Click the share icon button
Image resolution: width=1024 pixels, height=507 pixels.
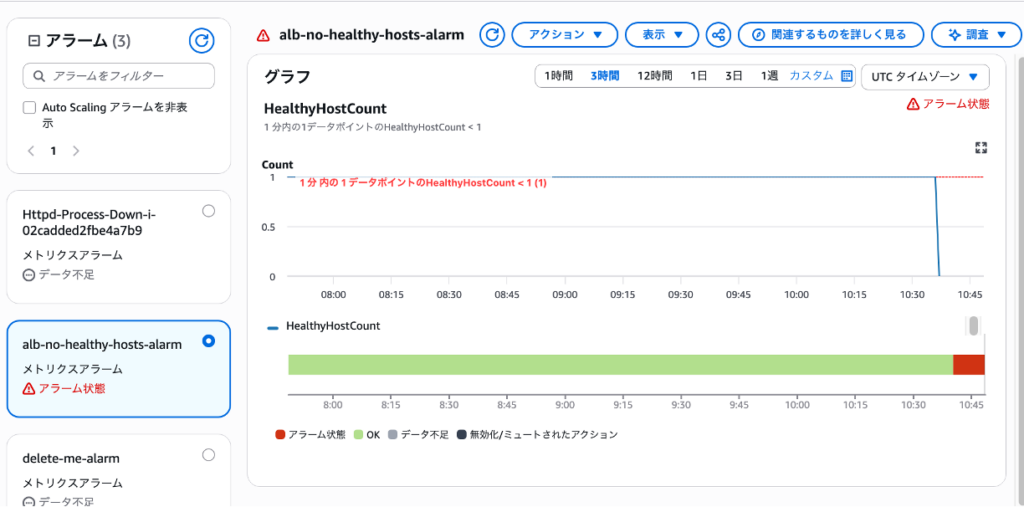[718, 35]
